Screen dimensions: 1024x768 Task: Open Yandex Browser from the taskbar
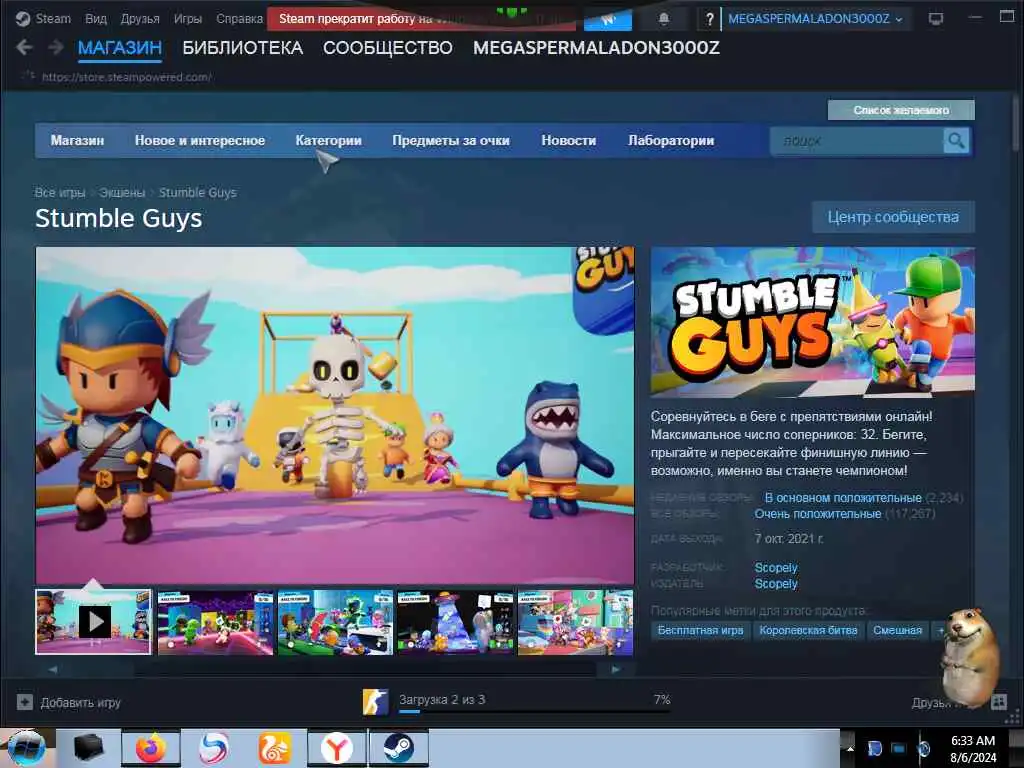click(x=336, y=748)
